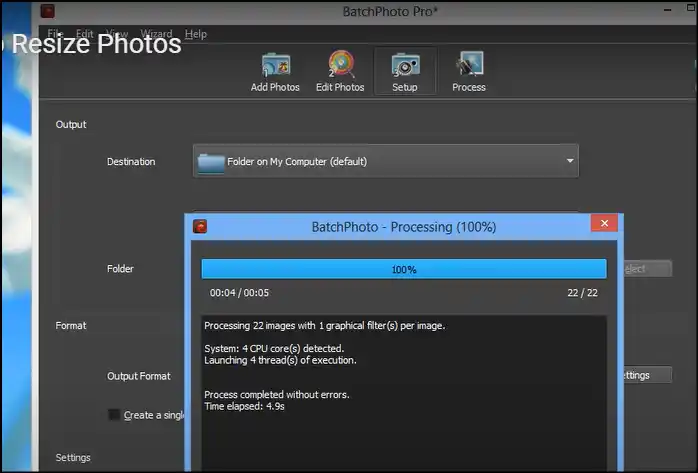This screenshot has height=473, width=698.
Task: Close the Processing dialog
Action: (604, 223)
